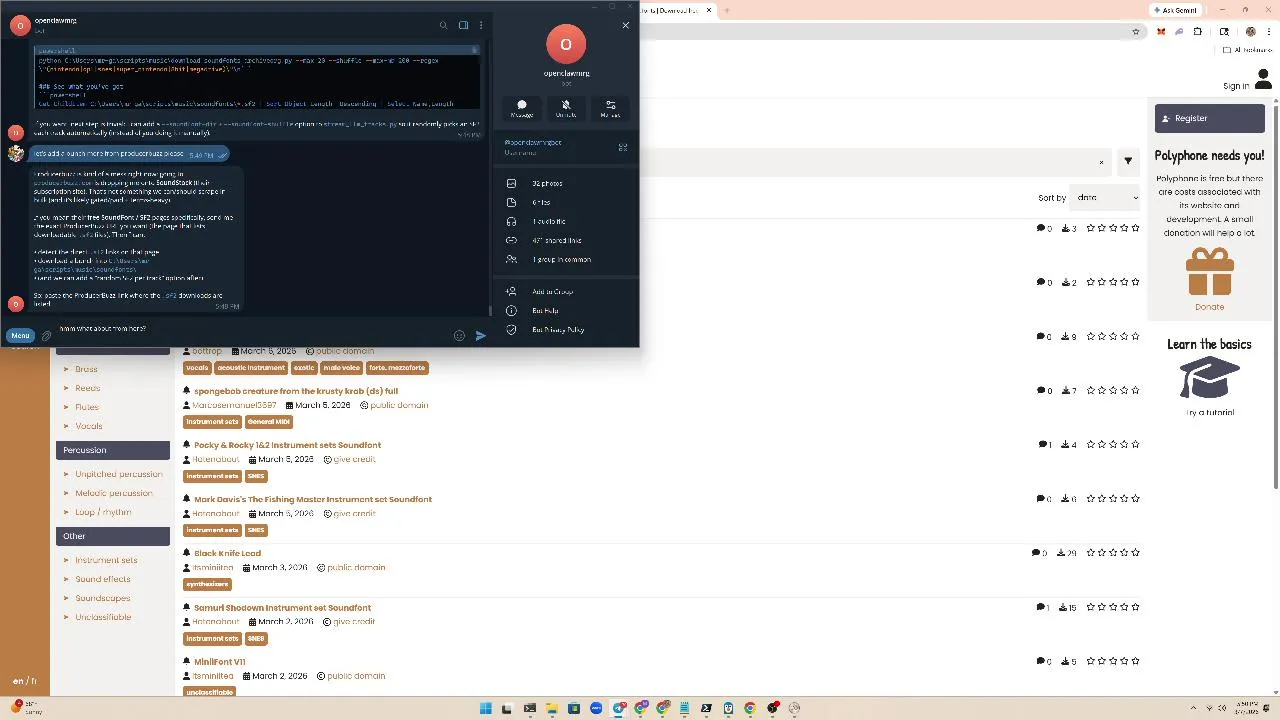Open the Sort by date dropdown
The width and height of the screenshot is (1280, 720).
tap(1105, 198)
